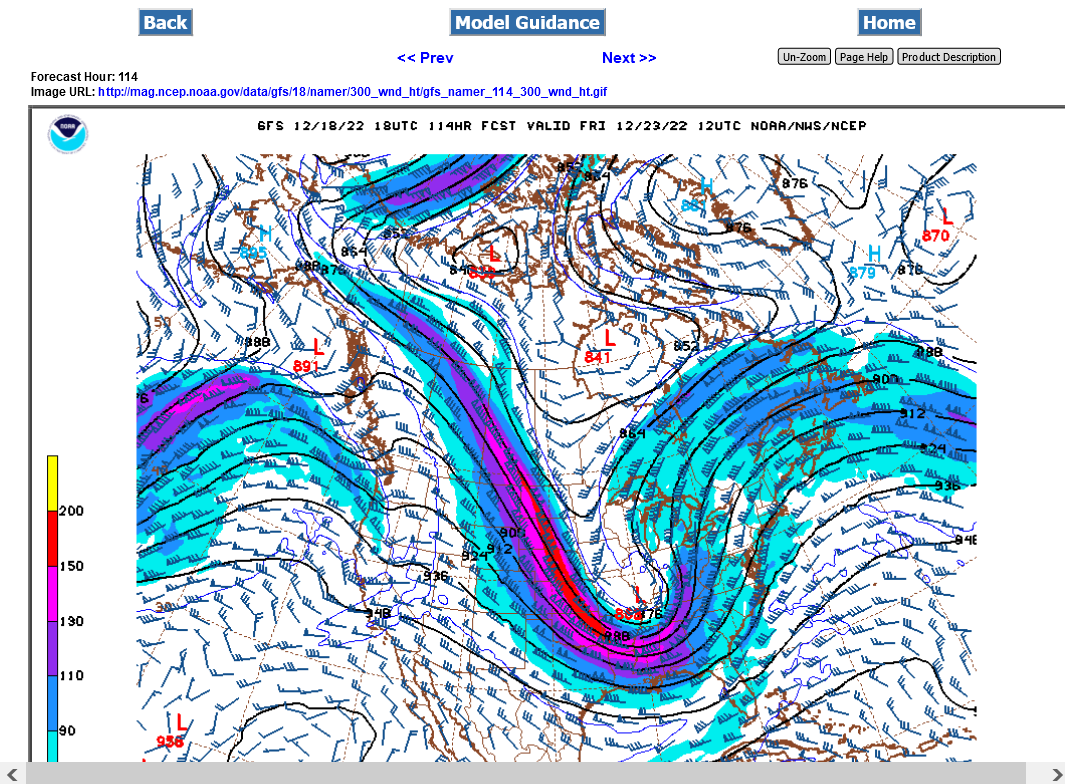Open the Model Guidance page
1065x784 pixels.
[x=527, y=22]
